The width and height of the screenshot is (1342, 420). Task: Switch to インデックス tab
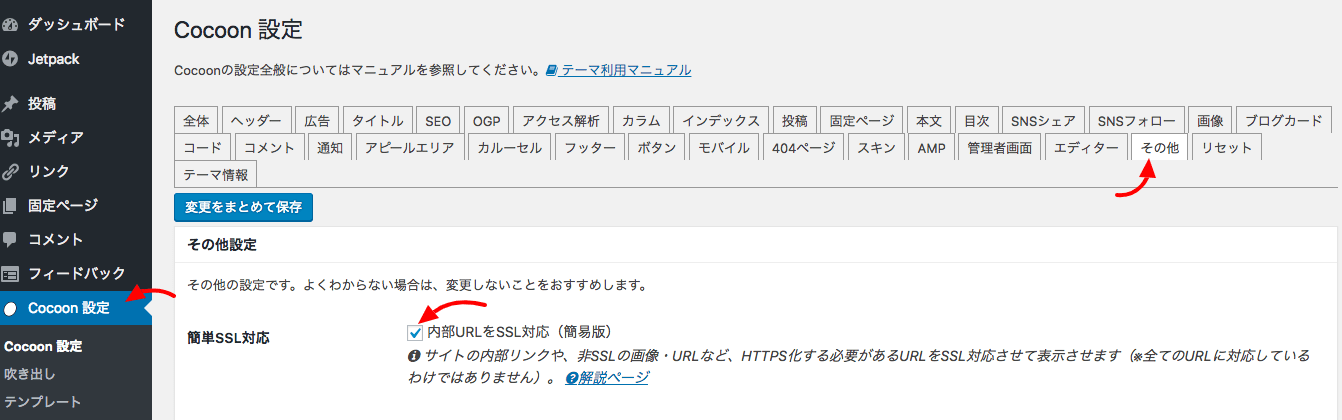721,120
